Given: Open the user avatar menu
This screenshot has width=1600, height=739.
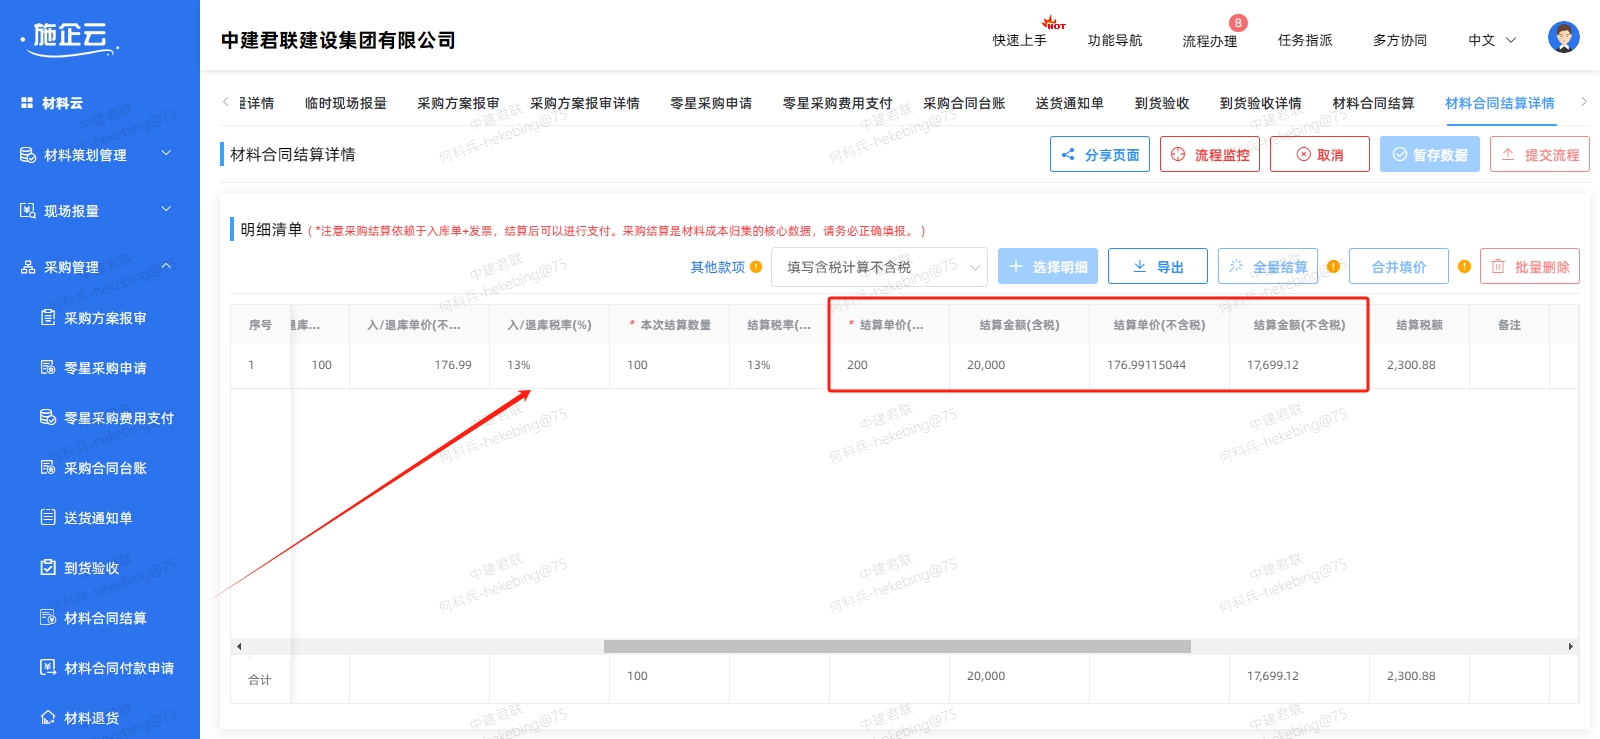Looking at the screenshot, I should coord(1564,38).
